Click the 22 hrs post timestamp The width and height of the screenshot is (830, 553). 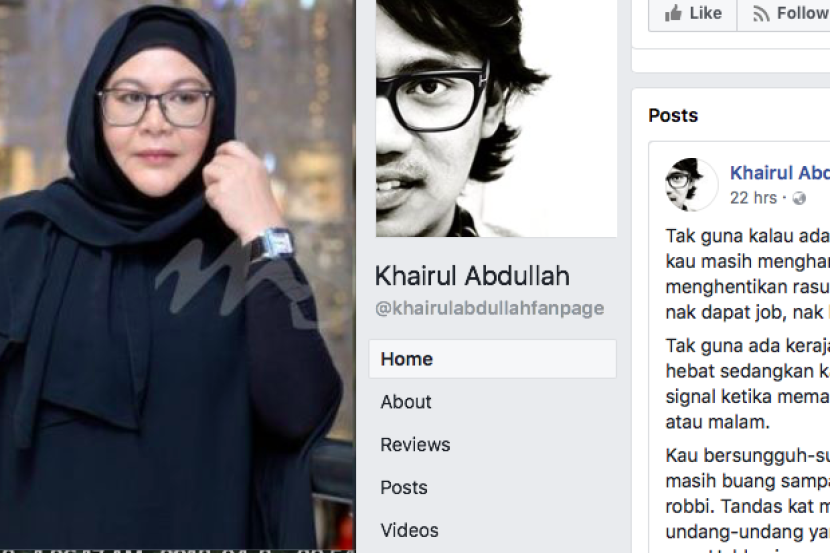coord(753,198)
